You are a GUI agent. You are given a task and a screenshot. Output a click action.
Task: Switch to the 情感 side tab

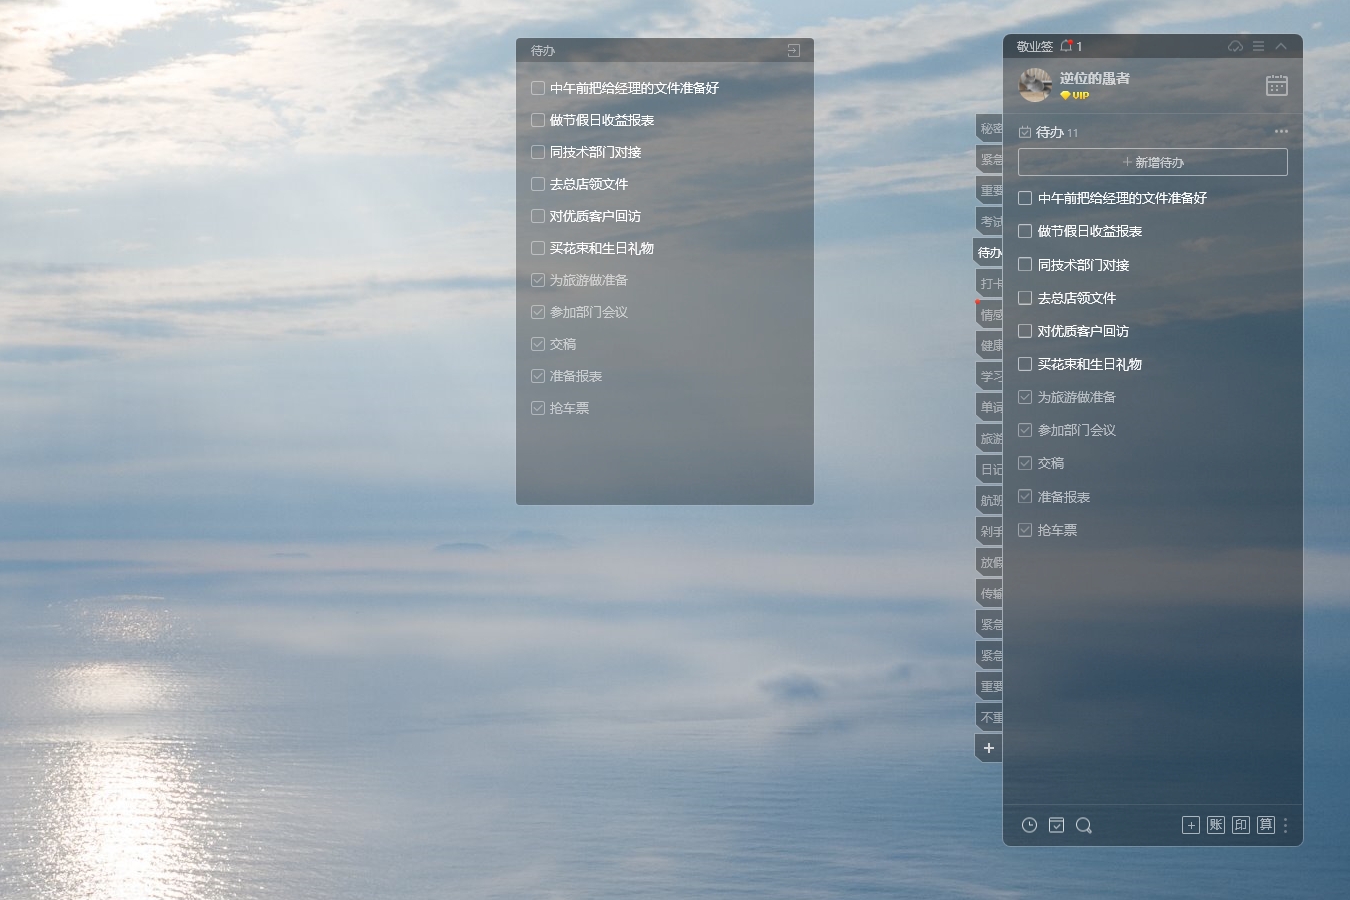pos(990,314)
